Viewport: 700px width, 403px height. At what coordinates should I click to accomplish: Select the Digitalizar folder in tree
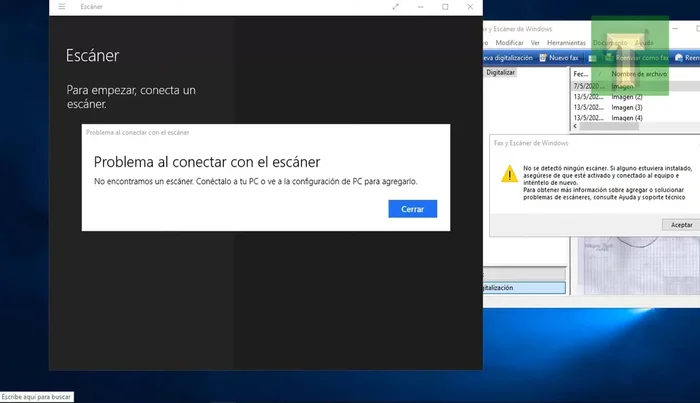click(500, 72)
